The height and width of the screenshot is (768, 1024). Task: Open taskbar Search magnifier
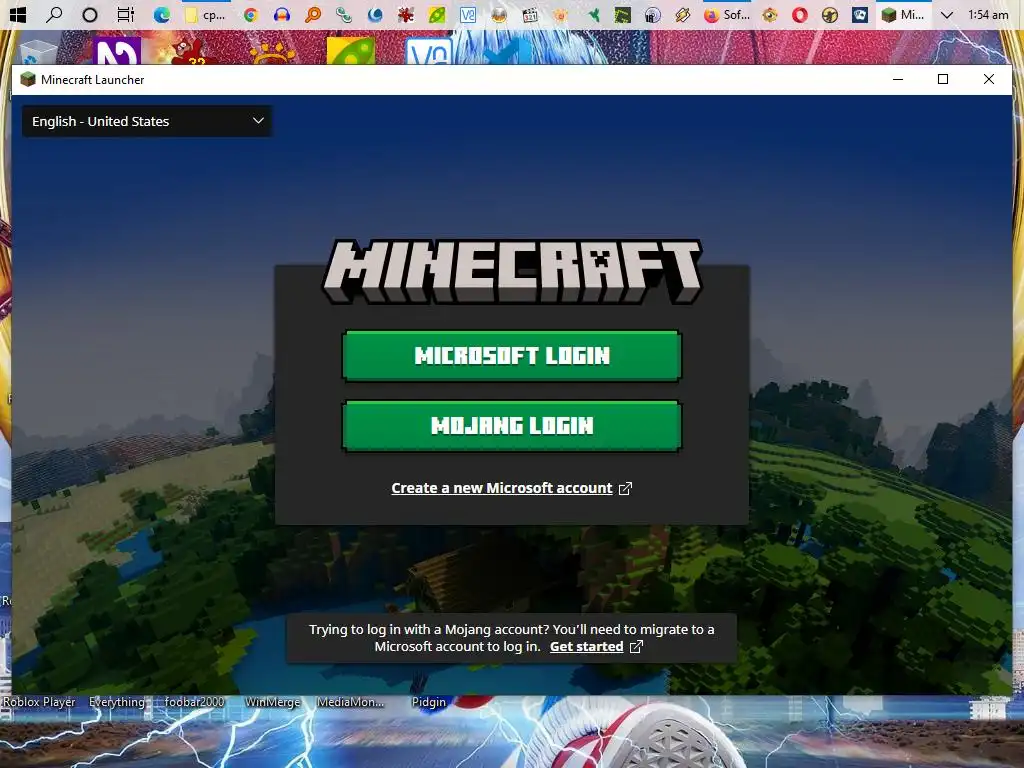(54, 14)
